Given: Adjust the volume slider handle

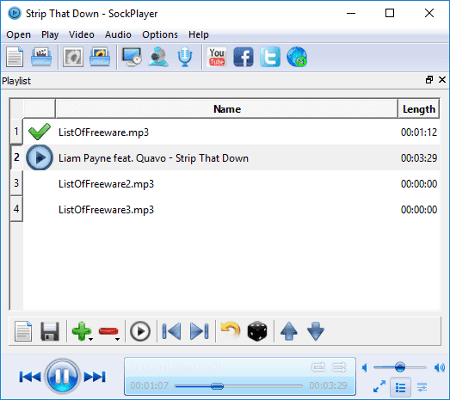Looking at the screenshot, I should point(400,367).
